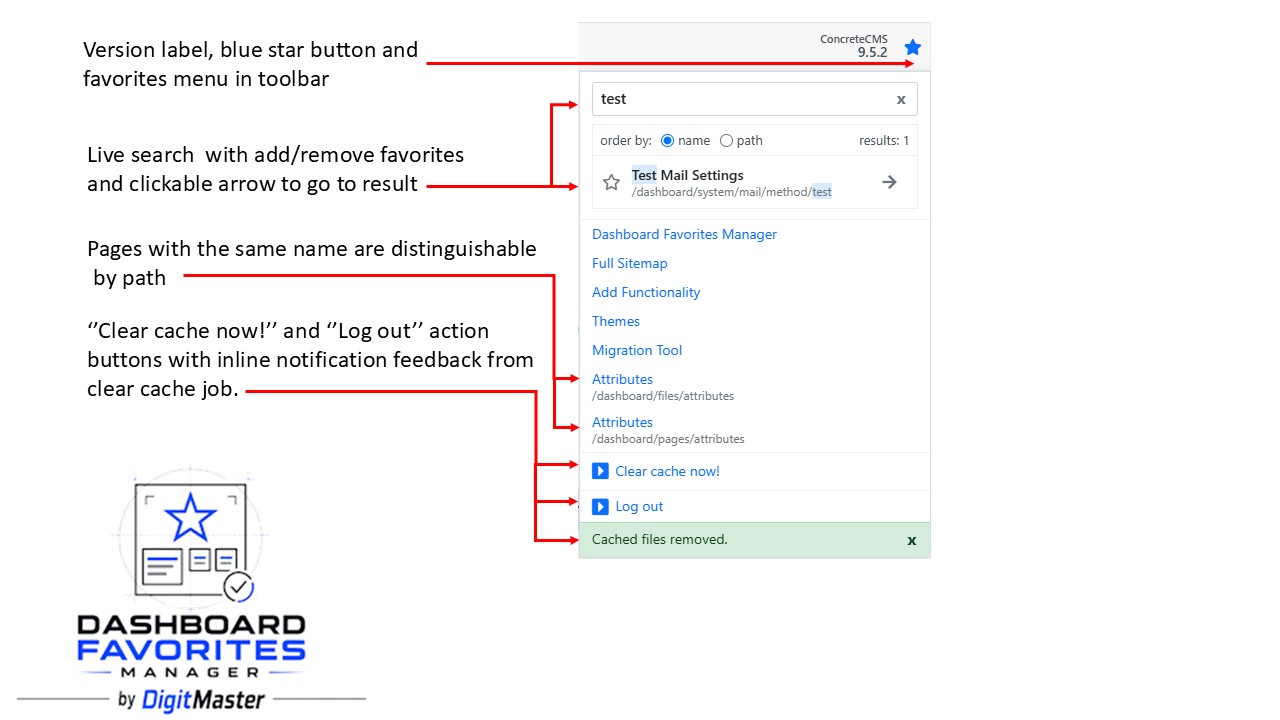Clear the search field with the x
This screenshot has width=1280, height=720.
pyautogui.click(x=901, y=99)
